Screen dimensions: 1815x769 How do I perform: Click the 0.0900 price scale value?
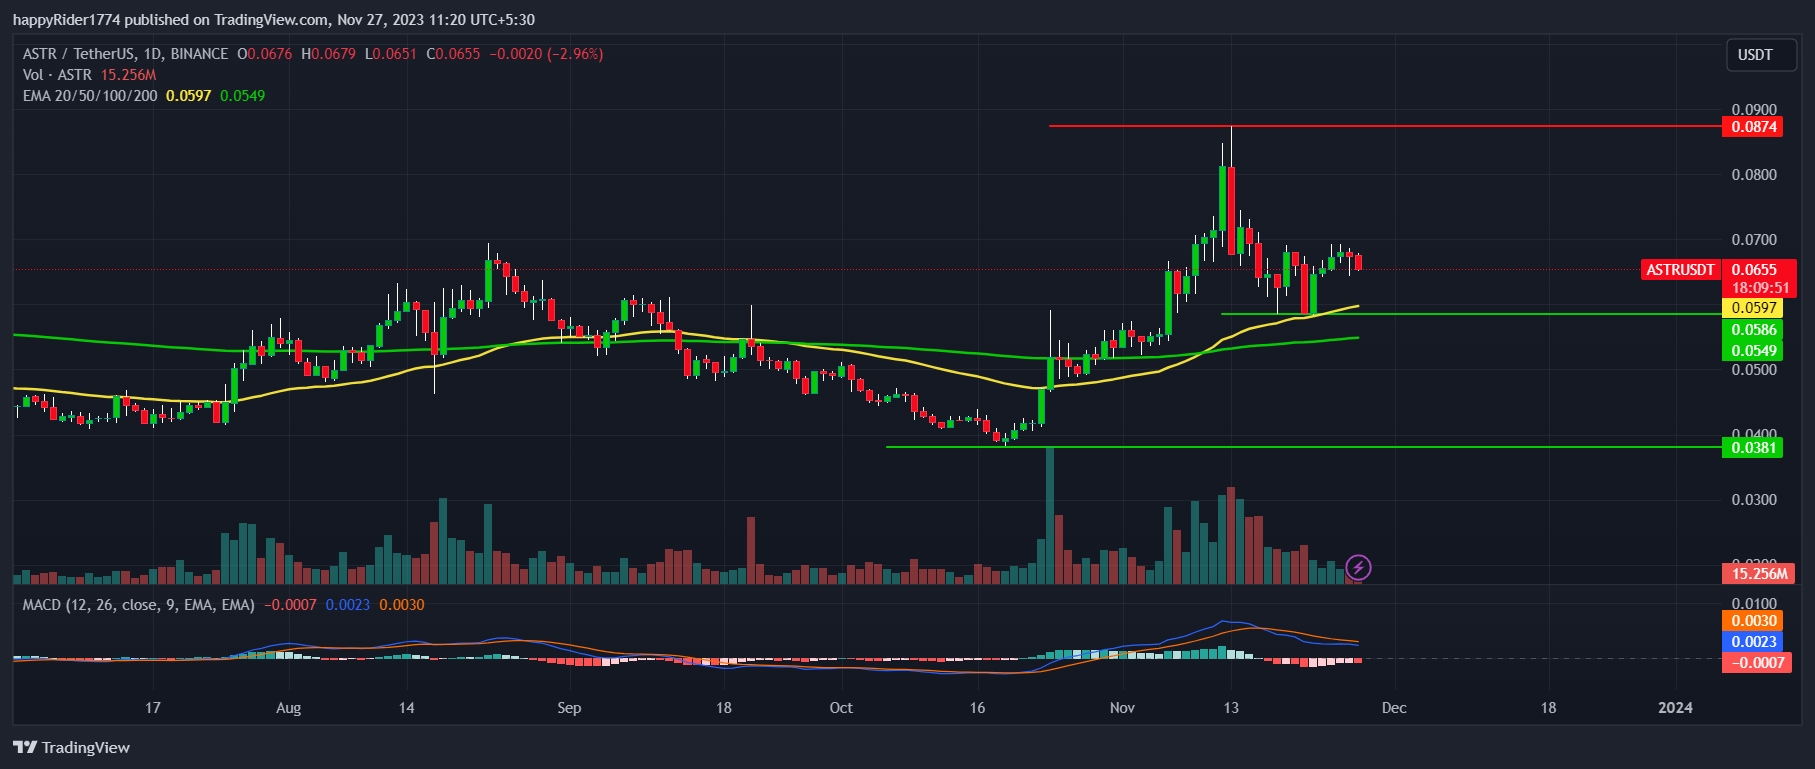tap(1754, 110)
